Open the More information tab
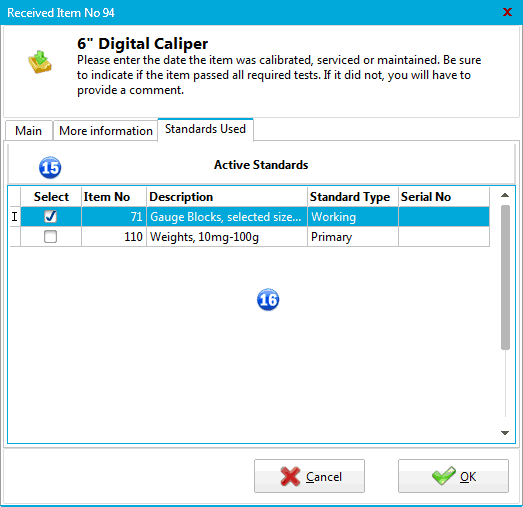The width and height of the screenshot is (523, 507). click(106, 131)
